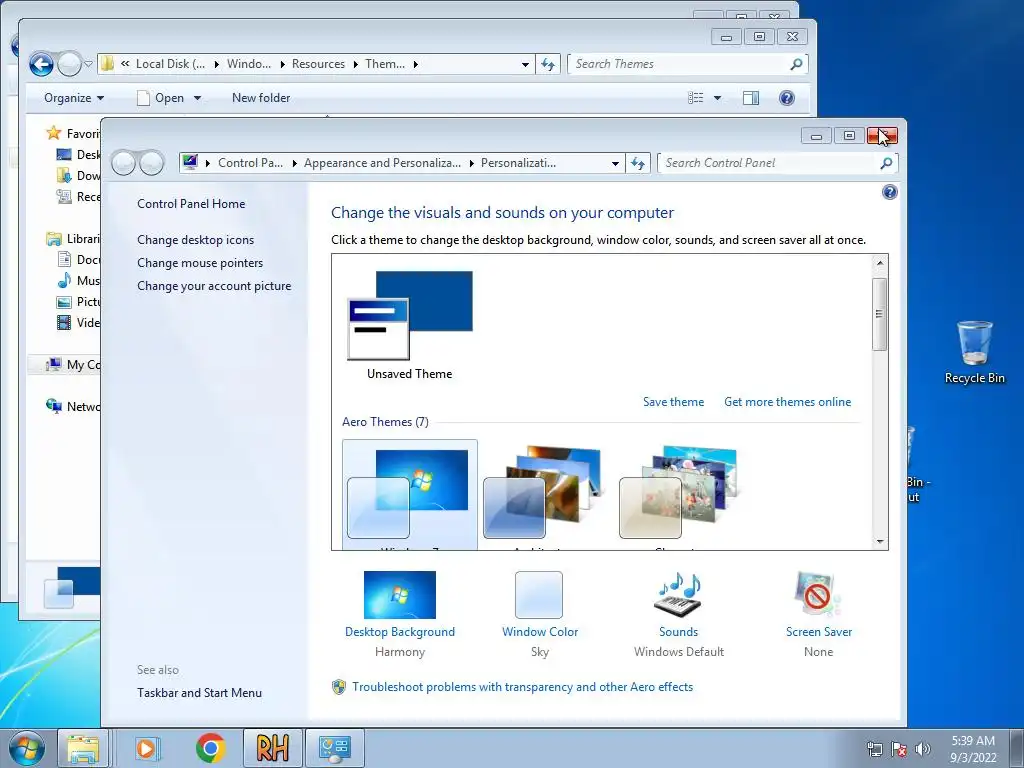
Task: Open Windows Explorer from the taskbar
Action: [x=83, y=748]
